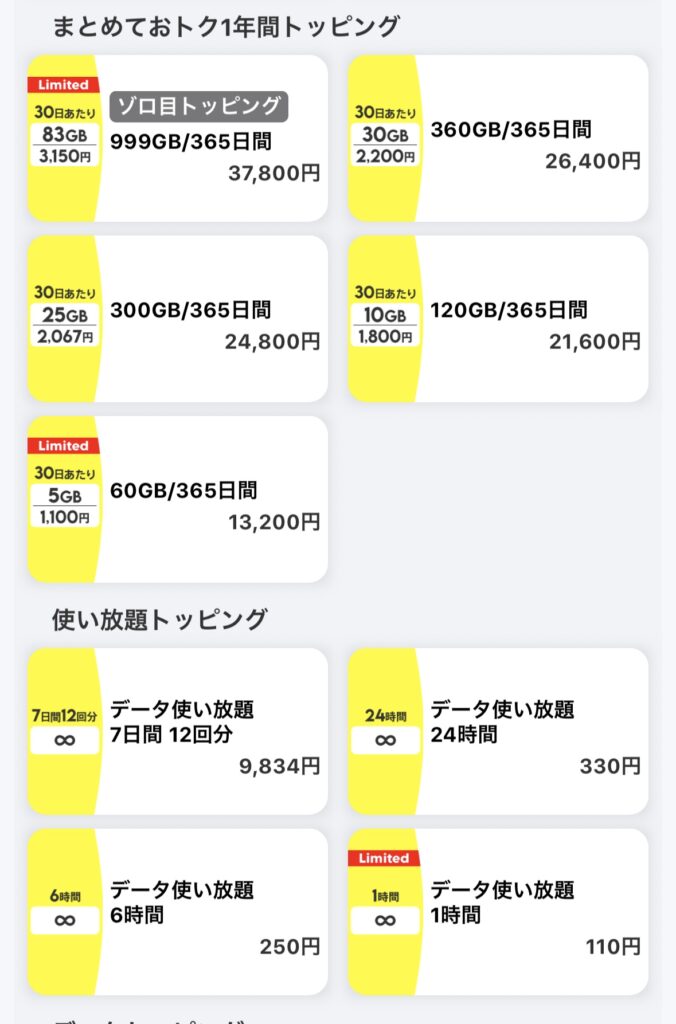Click the 25GB 2,067円 yellow badge
676x1024 pixels.
point(65,316)
